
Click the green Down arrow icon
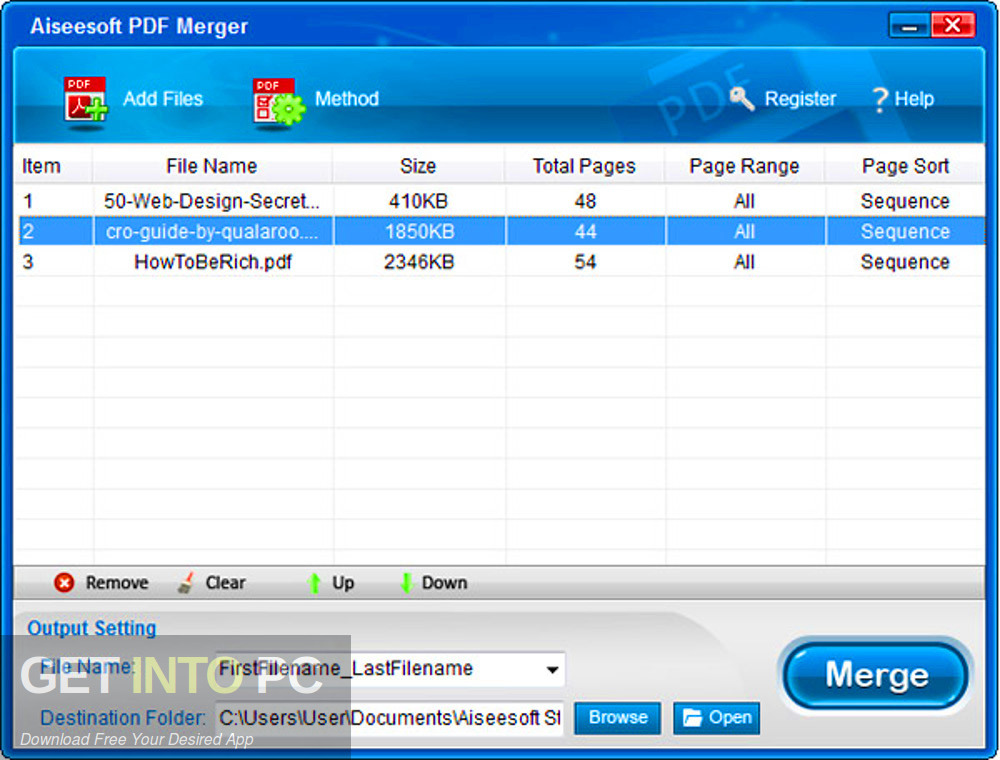coord(406,582)
